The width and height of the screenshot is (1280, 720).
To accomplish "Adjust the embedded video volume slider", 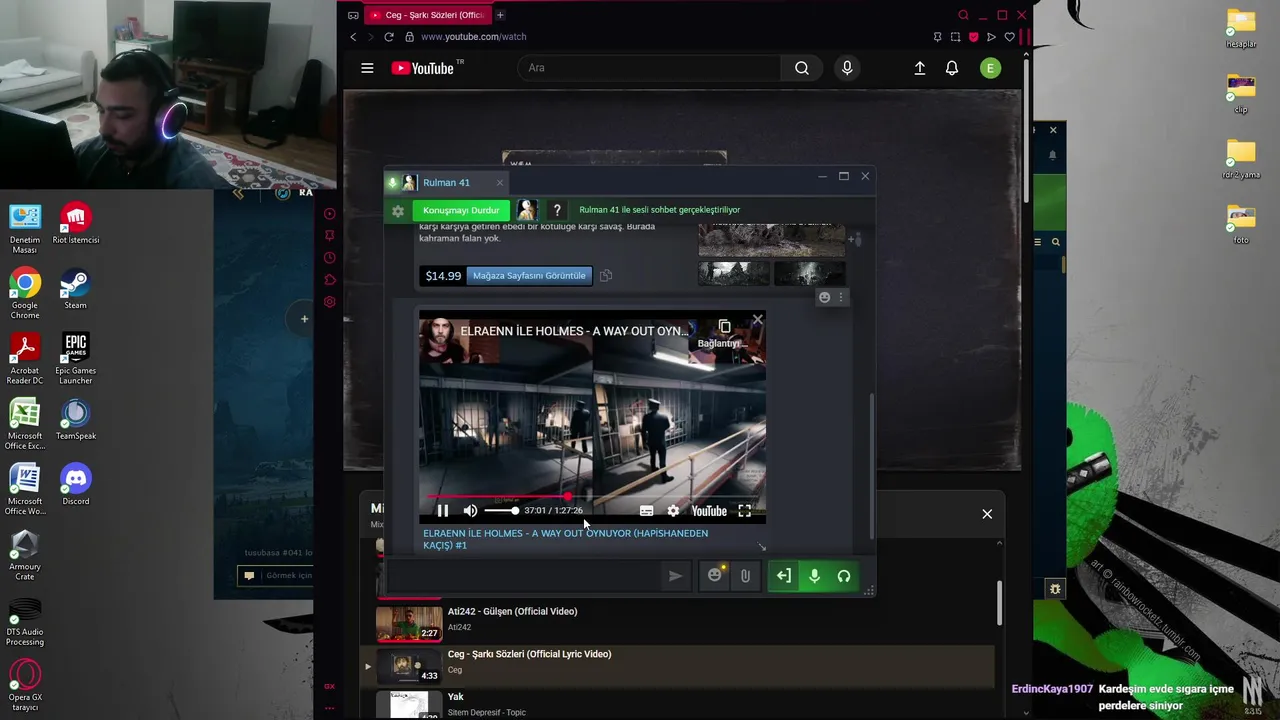I will tap(501, 511).
